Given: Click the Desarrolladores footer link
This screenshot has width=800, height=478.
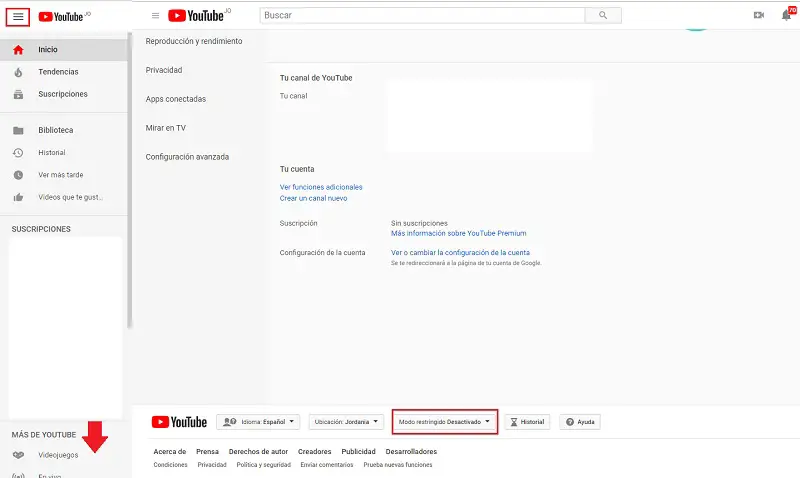Looking at the screenshot, I should [x=411, y=451].
